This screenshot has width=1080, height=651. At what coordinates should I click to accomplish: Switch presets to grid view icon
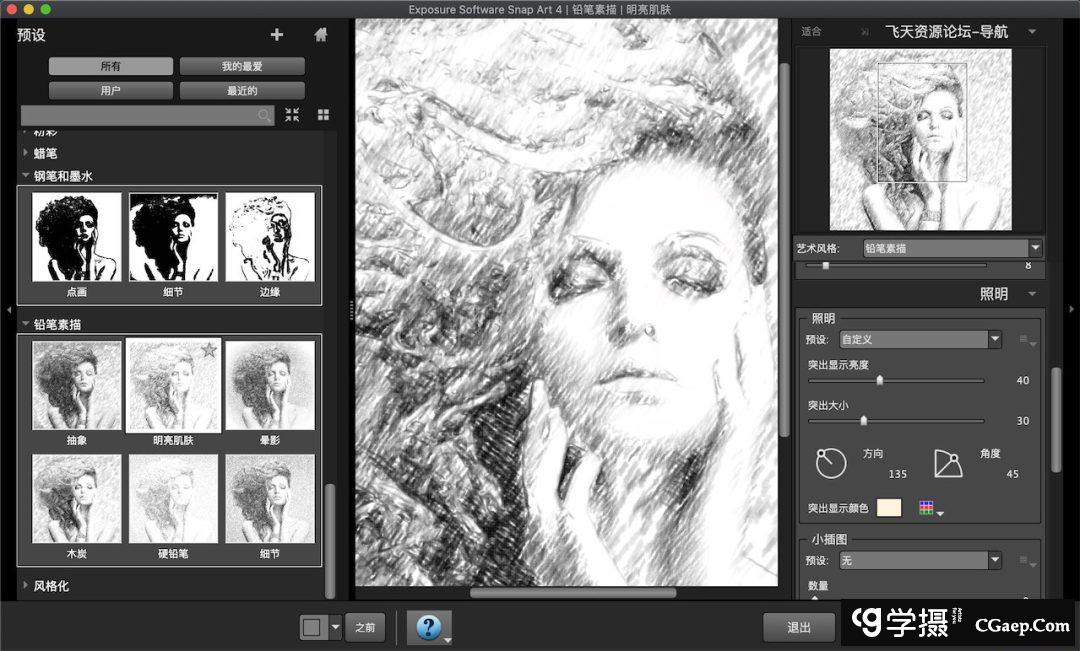click(323, 115)
